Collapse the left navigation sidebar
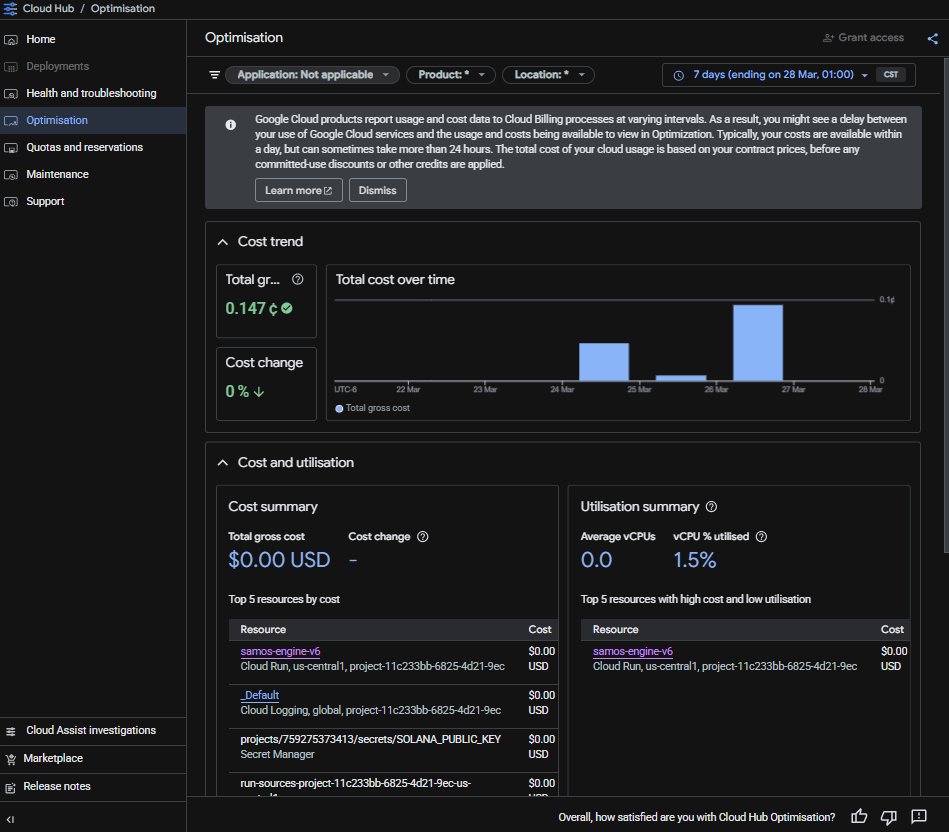949x832 pixels. pos(11,819)
